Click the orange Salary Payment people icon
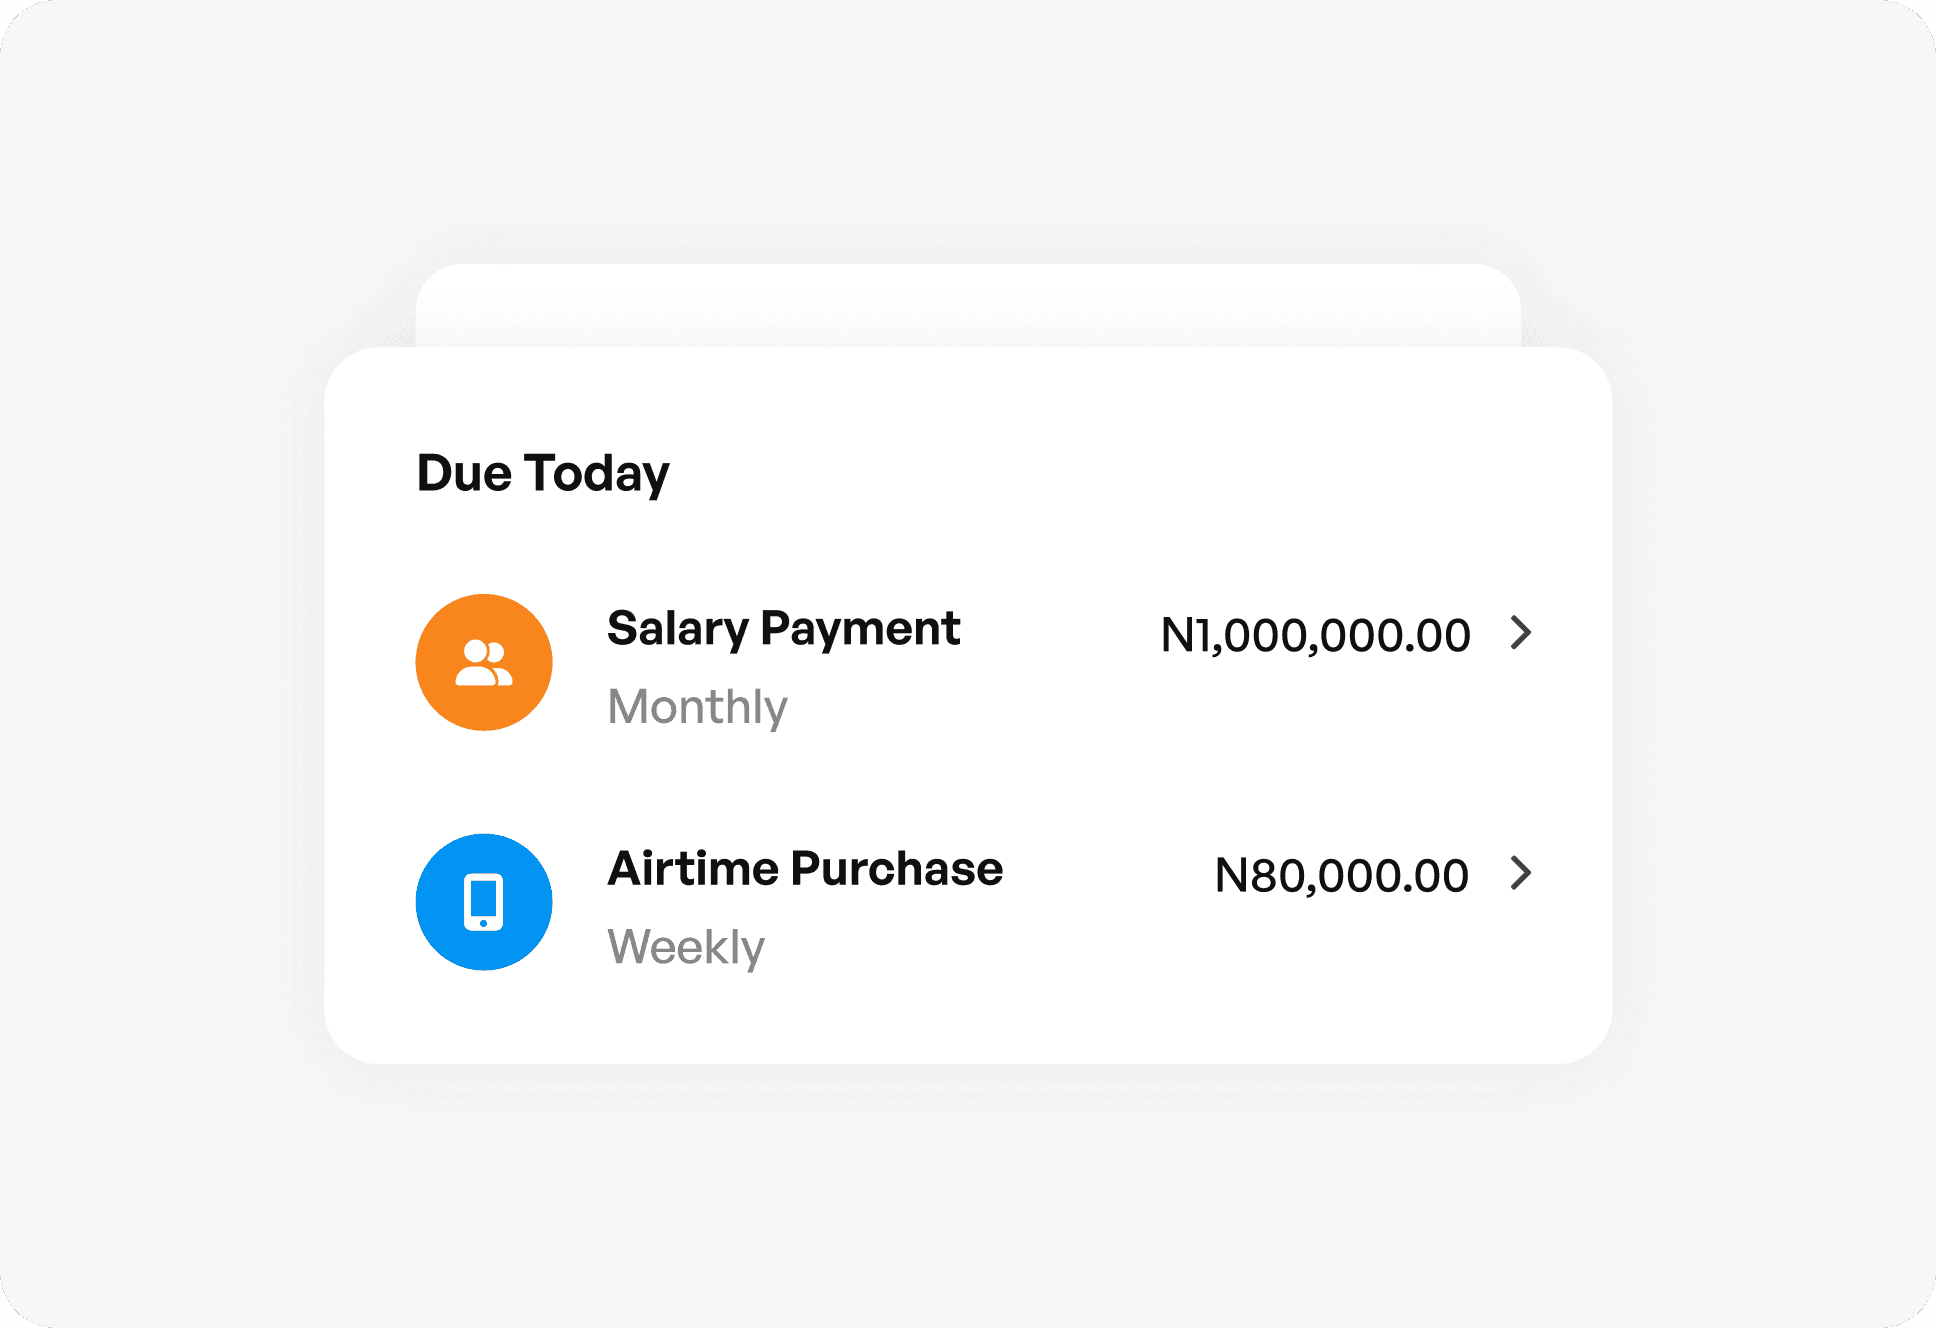 (484, 662)
